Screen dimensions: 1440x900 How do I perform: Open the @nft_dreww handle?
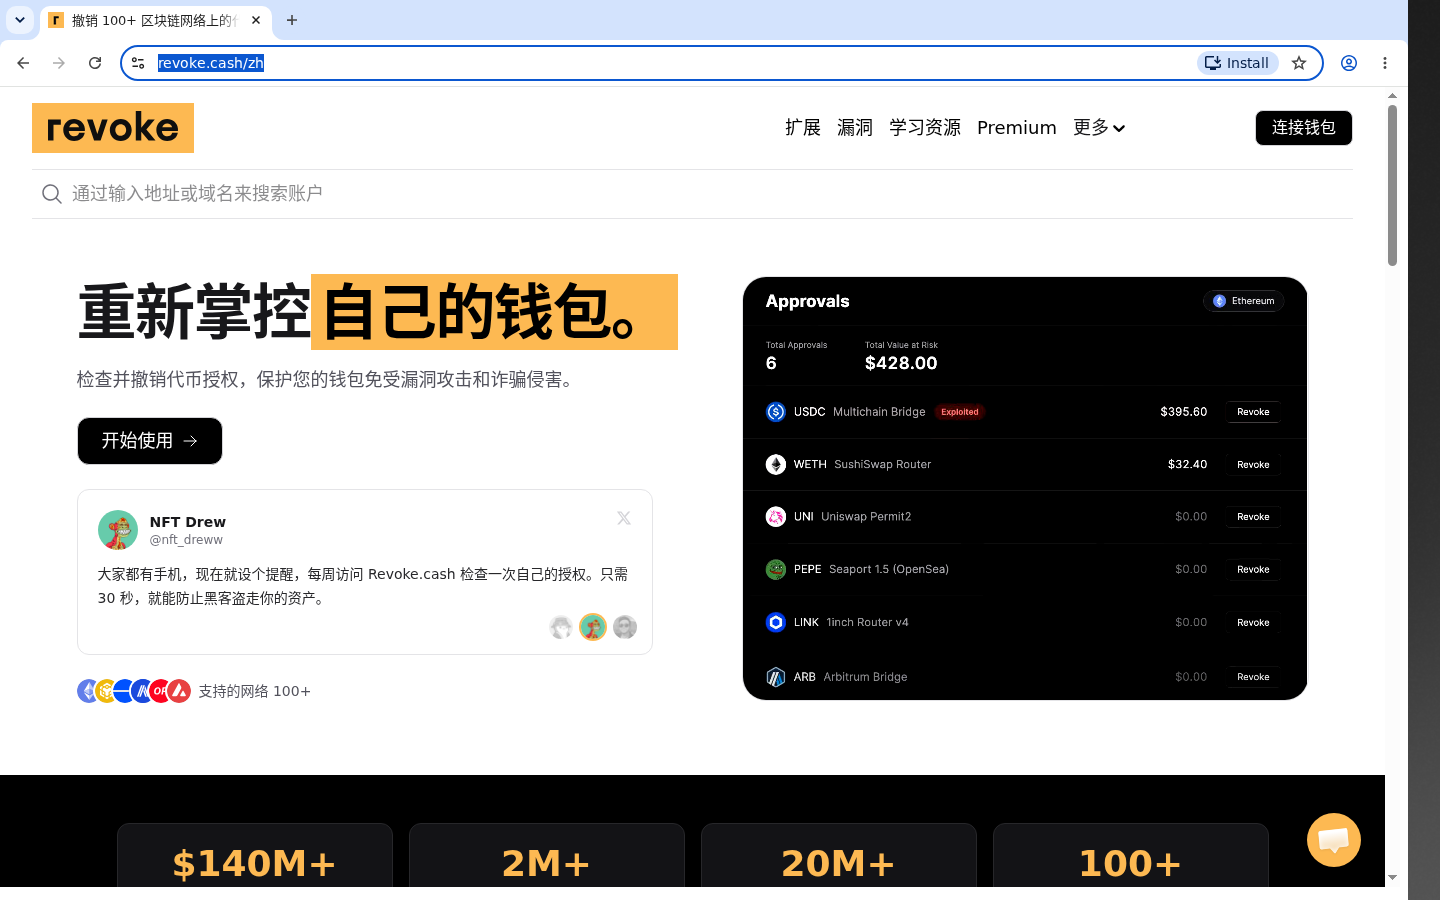186,540
